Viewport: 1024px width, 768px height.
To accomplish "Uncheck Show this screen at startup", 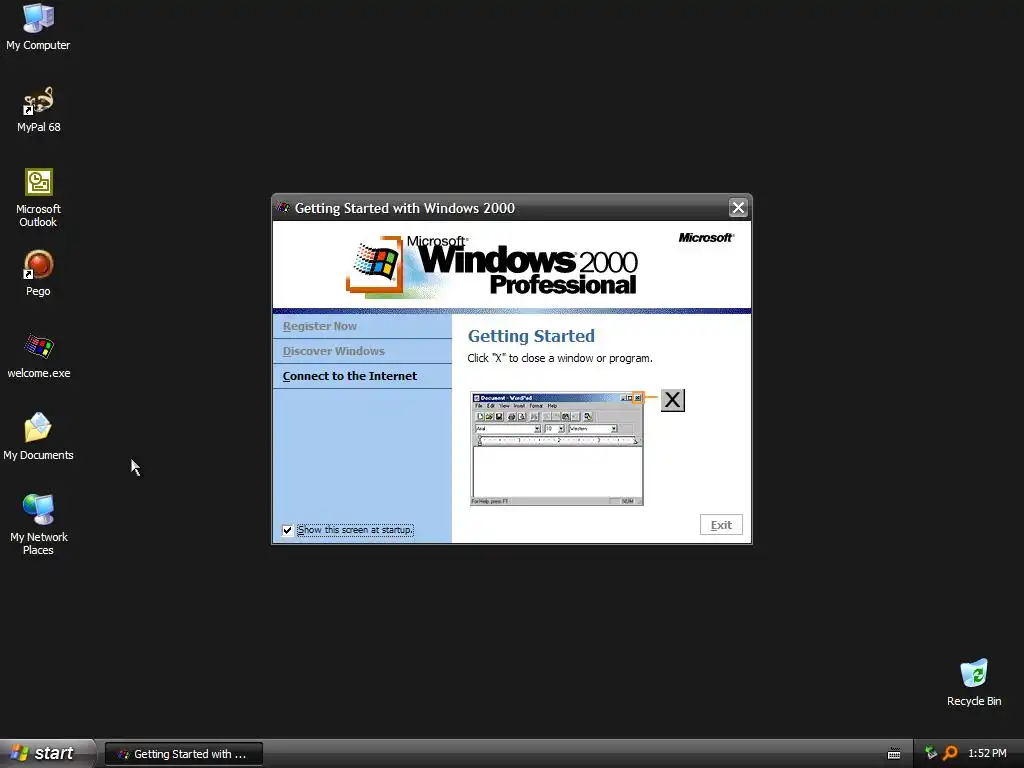I will (x=287, y=530).
